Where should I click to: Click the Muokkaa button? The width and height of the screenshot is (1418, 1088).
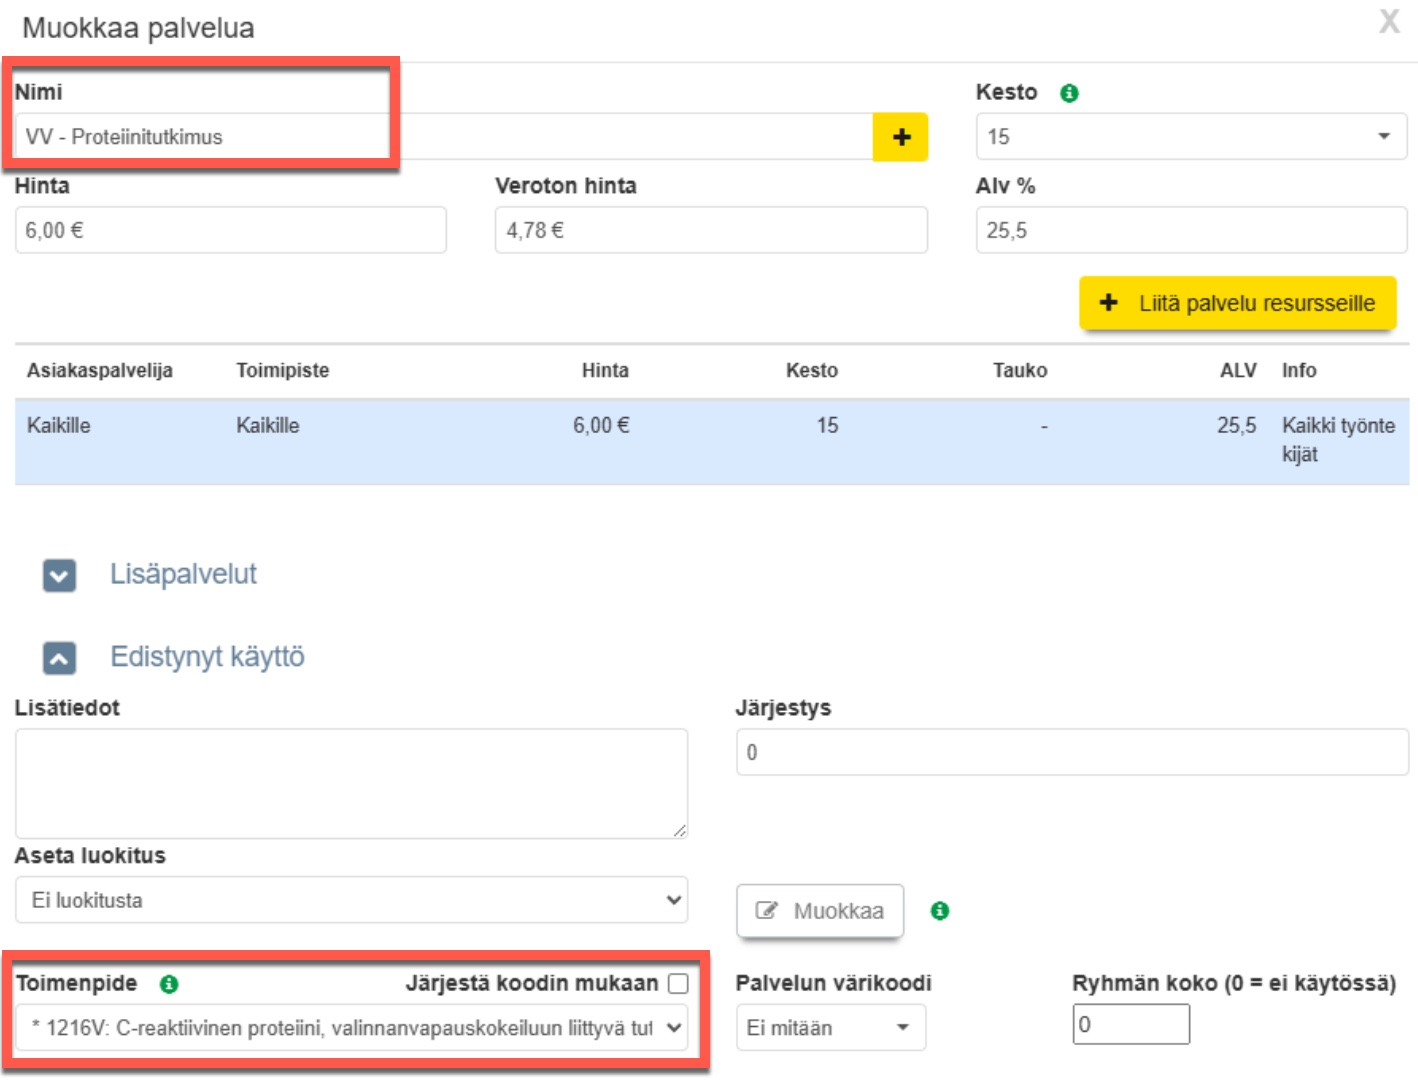click(819, 911)
